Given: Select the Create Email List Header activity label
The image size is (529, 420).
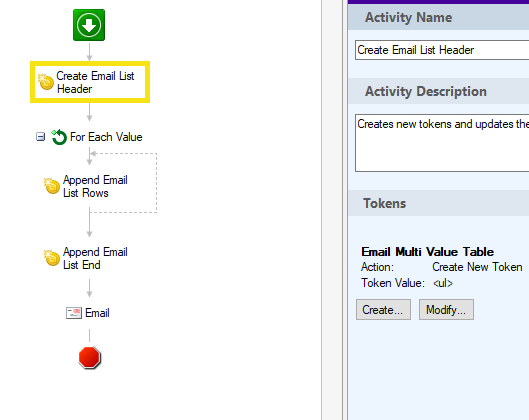Looking at the screenshot, I should click(x=95, y=82).
